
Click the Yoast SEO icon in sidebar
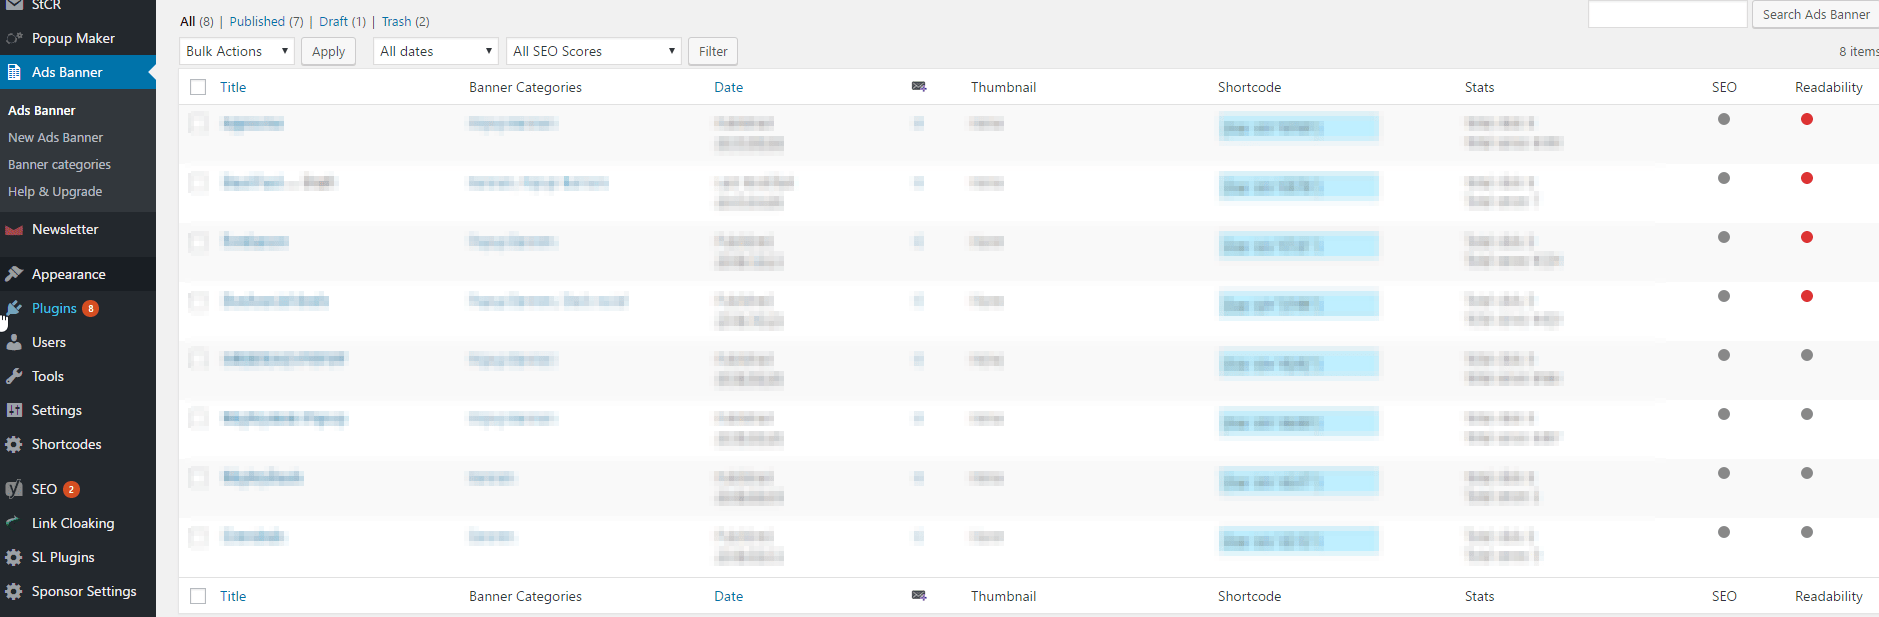pos(14,489)
